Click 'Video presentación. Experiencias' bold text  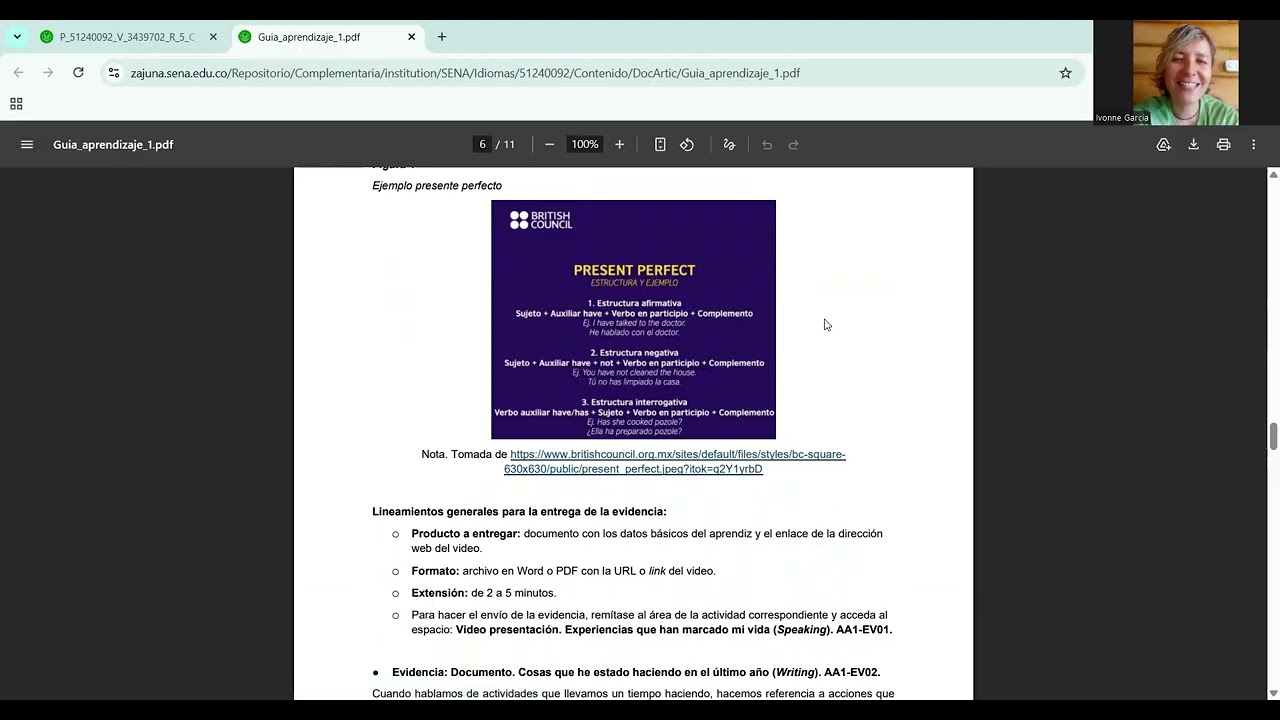click(674, 630)
